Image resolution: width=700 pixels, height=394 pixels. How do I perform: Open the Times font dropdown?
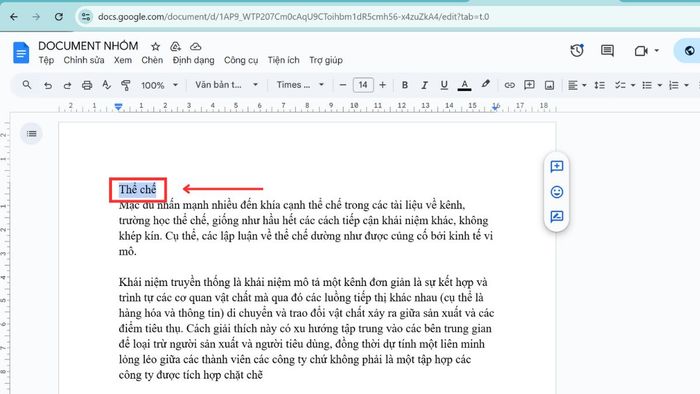point(300,85)
